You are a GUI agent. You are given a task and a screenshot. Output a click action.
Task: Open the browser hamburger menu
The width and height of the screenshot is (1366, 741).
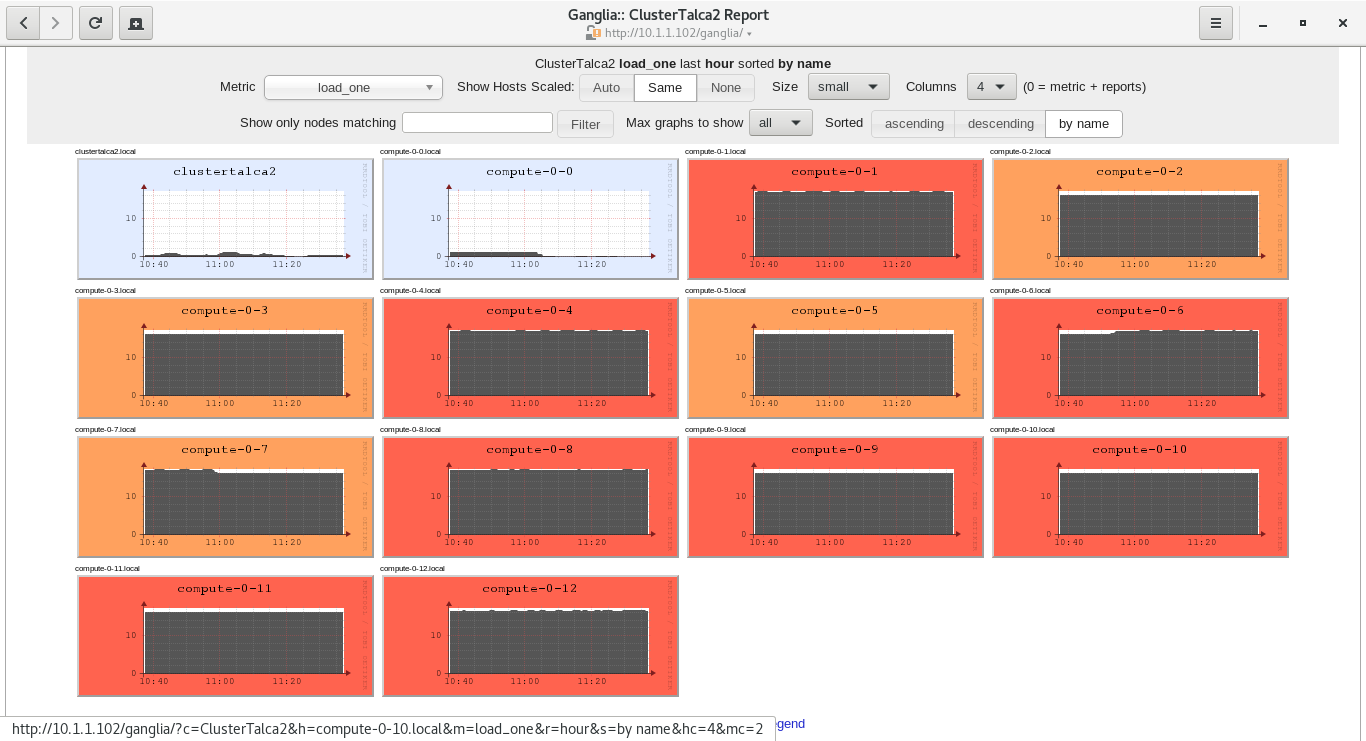point(1215,23)
